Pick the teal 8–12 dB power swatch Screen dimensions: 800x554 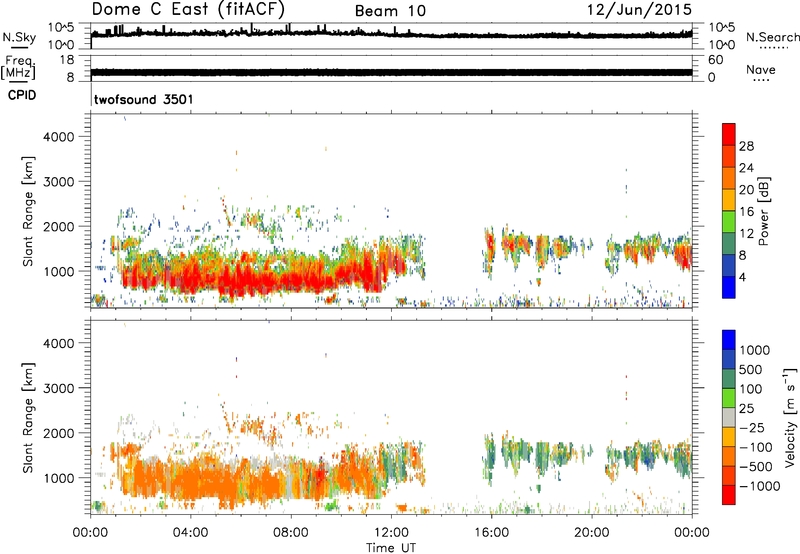[x=729, y=243]
